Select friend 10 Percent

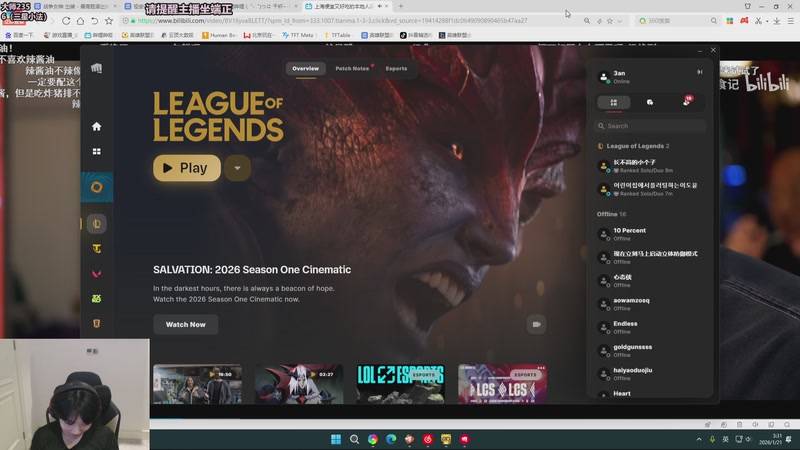tap(649, 234)
